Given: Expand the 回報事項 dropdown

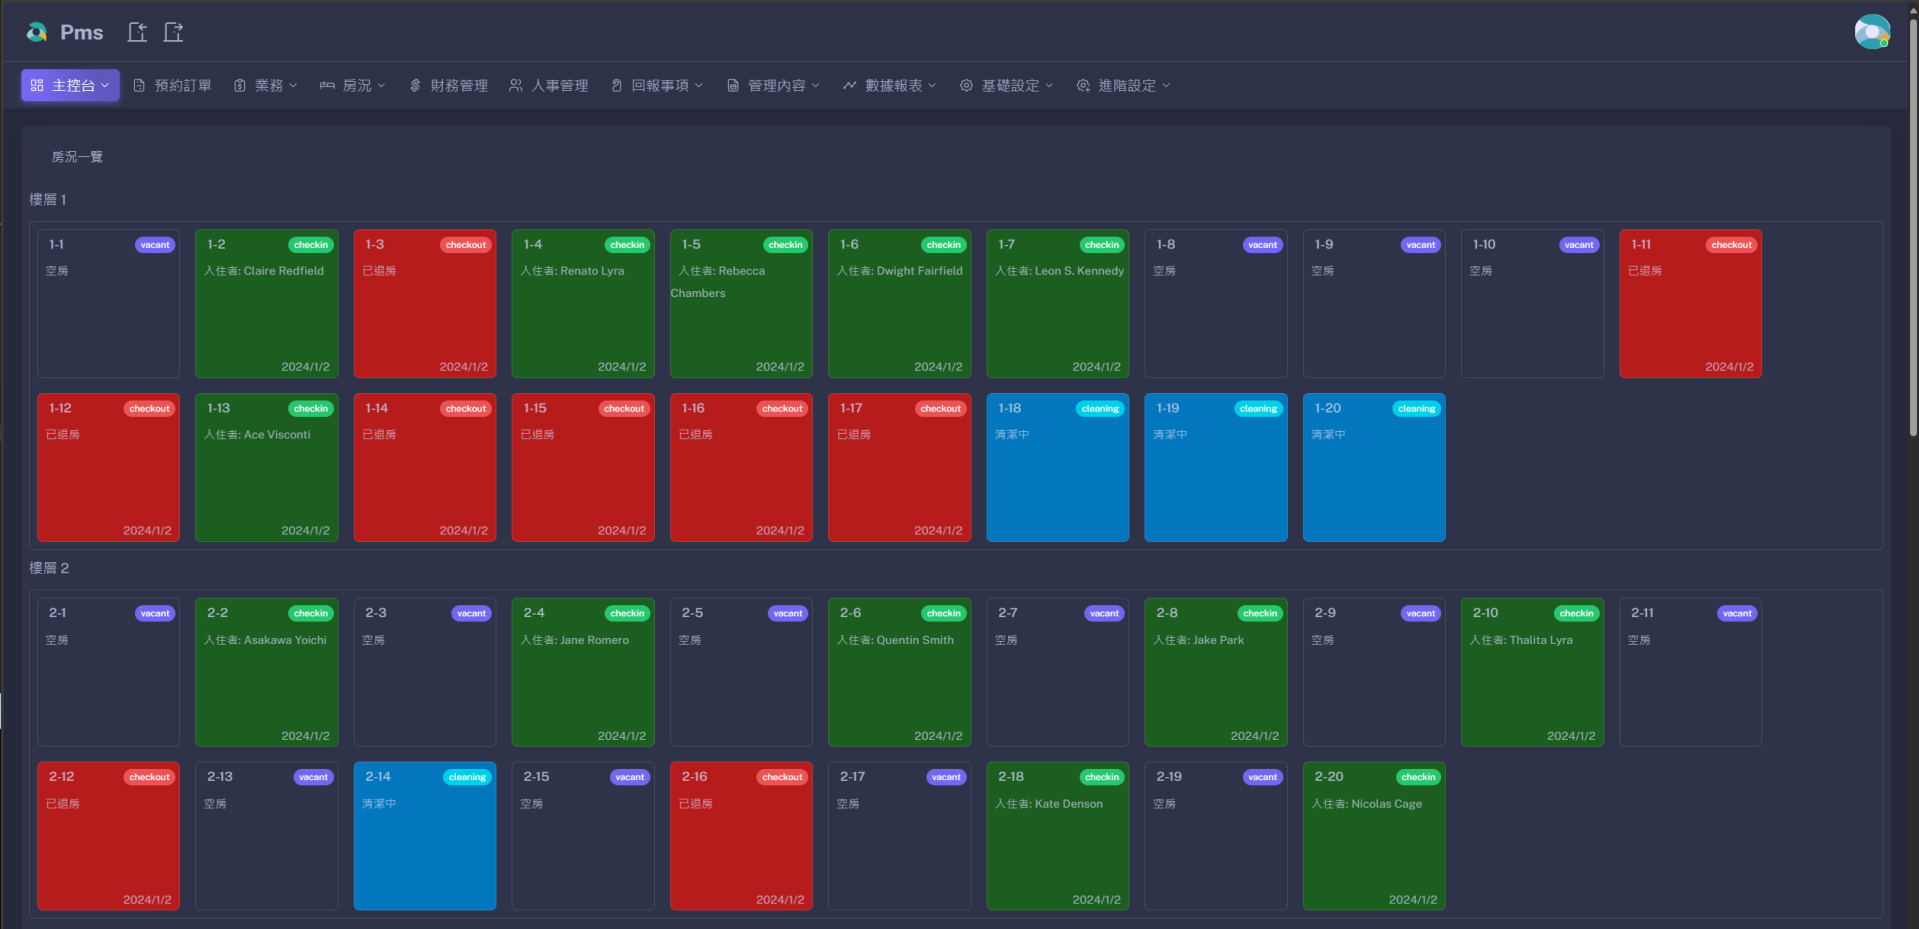Looking at the screenshot, I should click(658, 86).
